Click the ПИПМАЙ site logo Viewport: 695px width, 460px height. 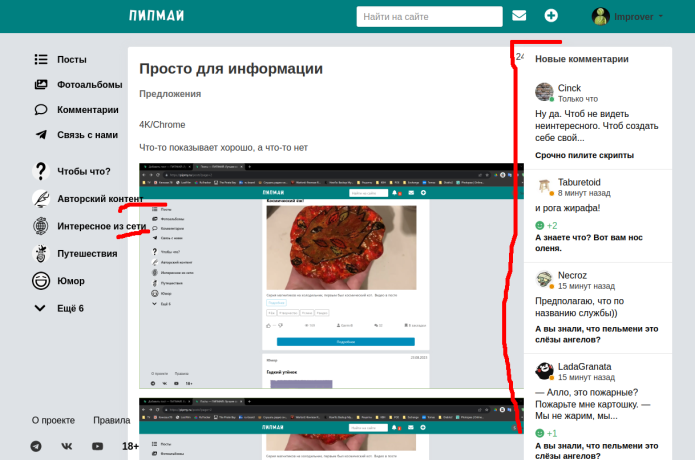156,16
